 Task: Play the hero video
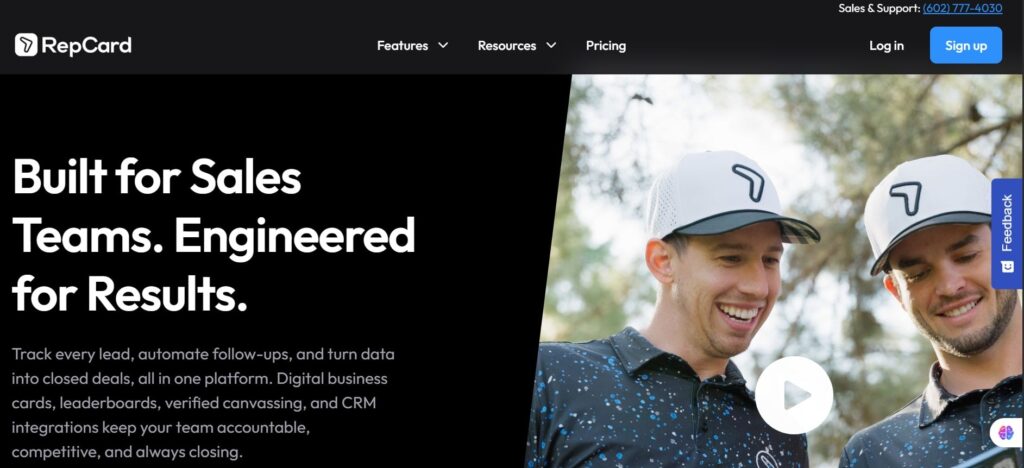793,395
